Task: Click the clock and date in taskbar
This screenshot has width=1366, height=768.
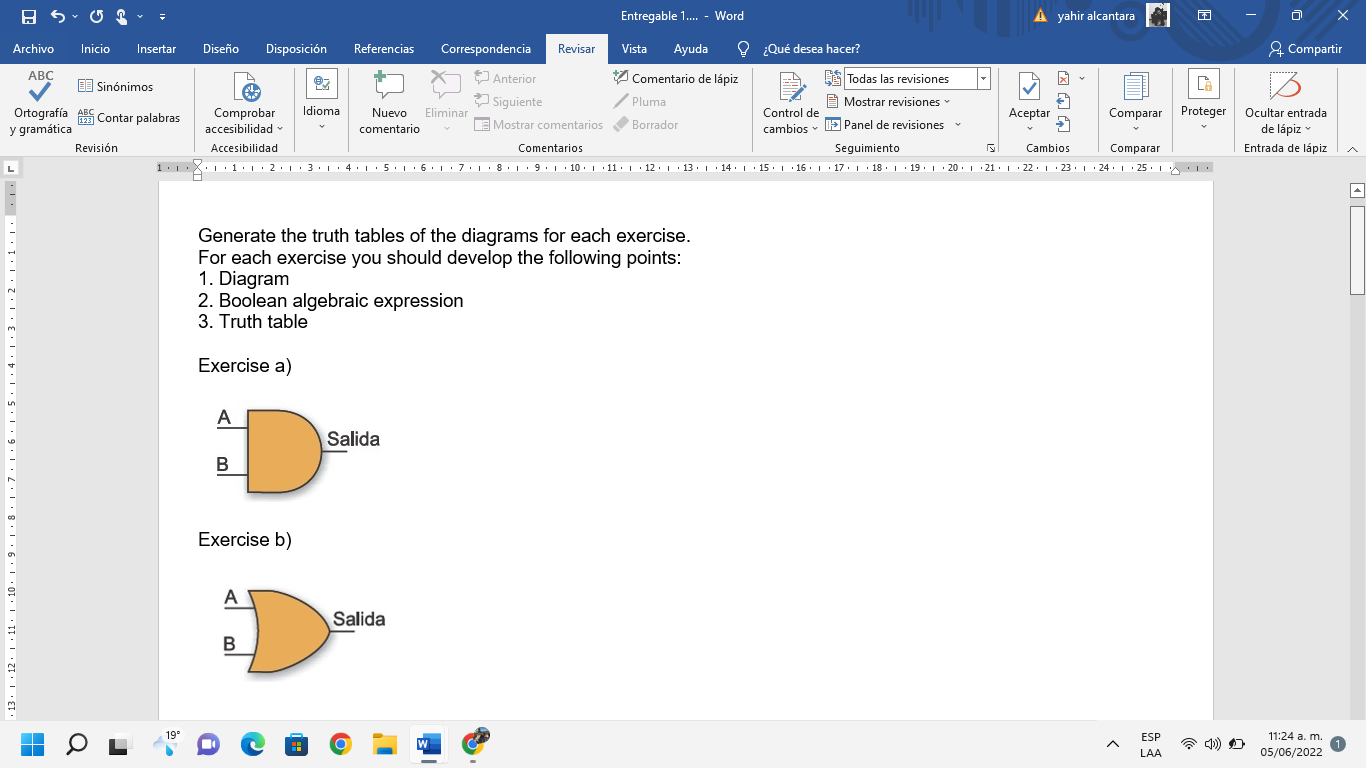Action: 1291,744
